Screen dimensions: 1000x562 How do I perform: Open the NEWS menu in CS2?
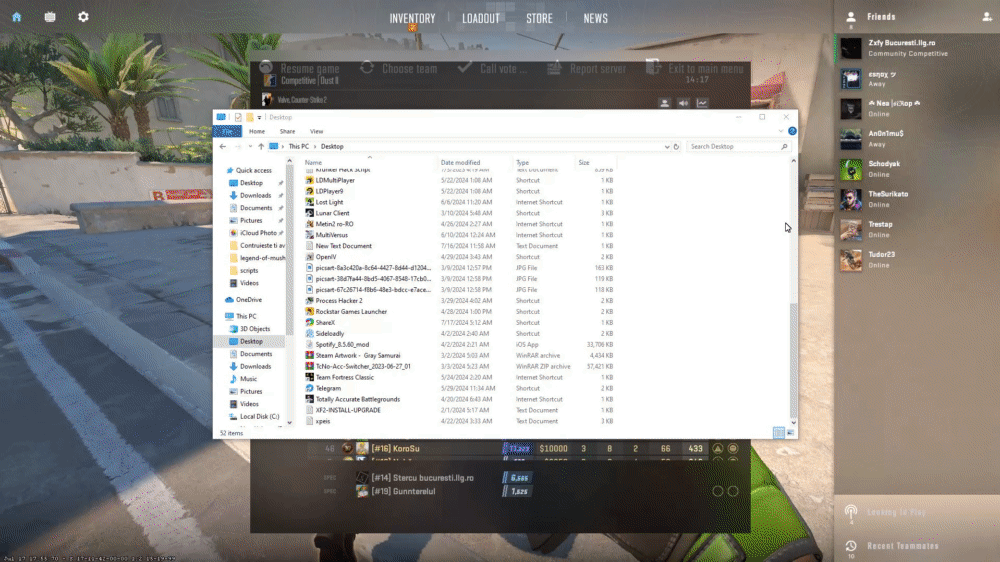coord(596,18)
